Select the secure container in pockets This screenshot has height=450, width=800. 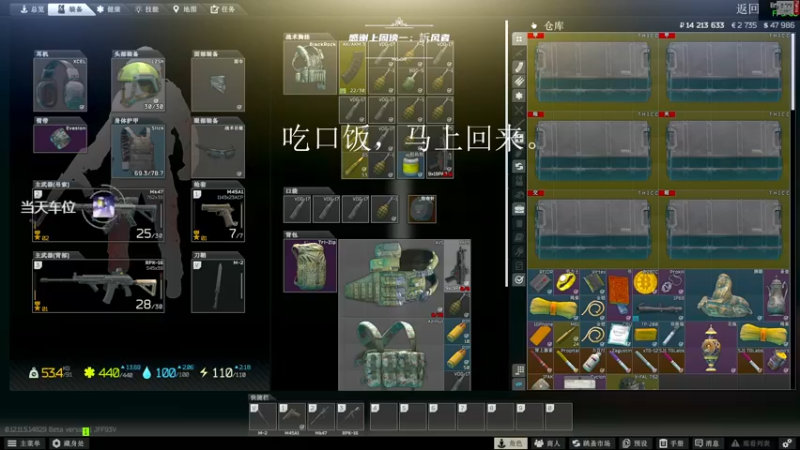pos(422,209)
